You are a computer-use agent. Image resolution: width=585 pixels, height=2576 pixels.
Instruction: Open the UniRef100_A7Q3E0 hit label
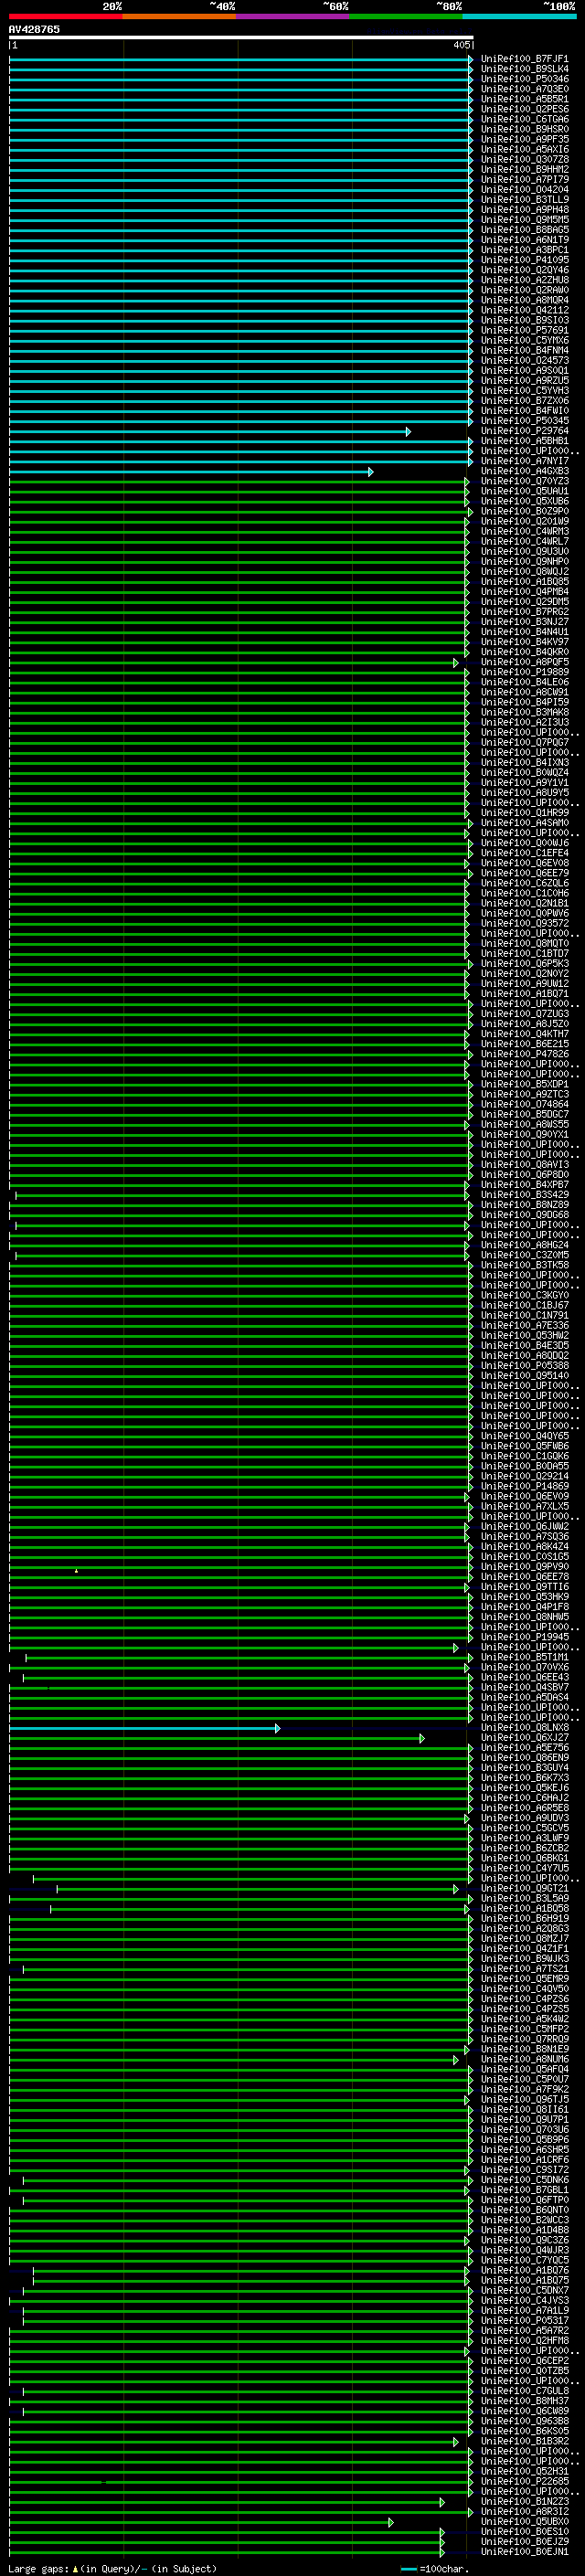pyautogui.click(x=525, y=89)
